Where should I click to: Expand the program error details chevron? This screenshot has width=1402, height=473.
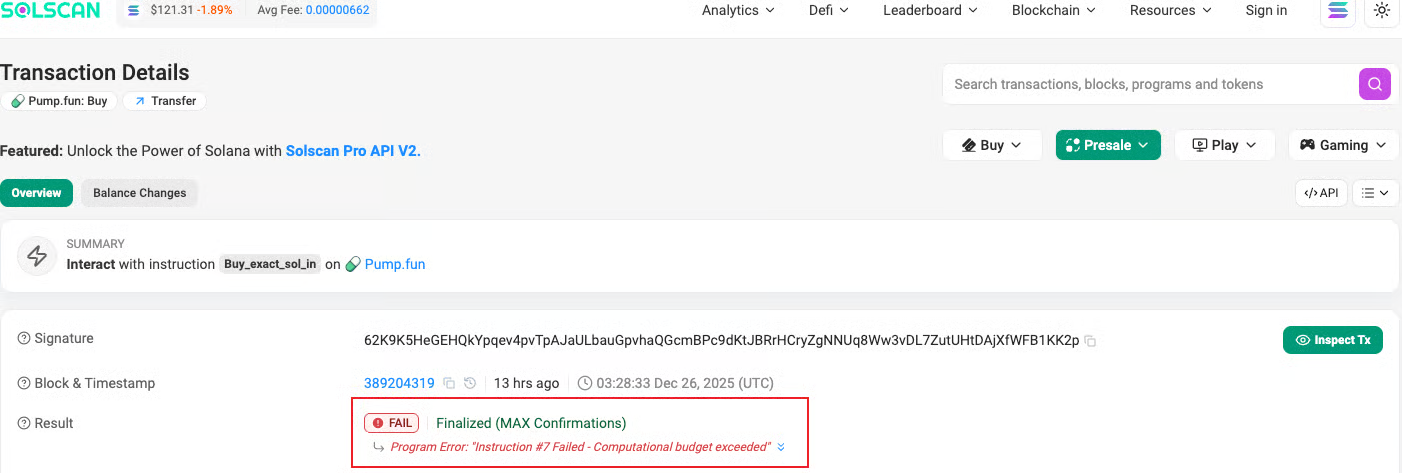pos(781,447)
